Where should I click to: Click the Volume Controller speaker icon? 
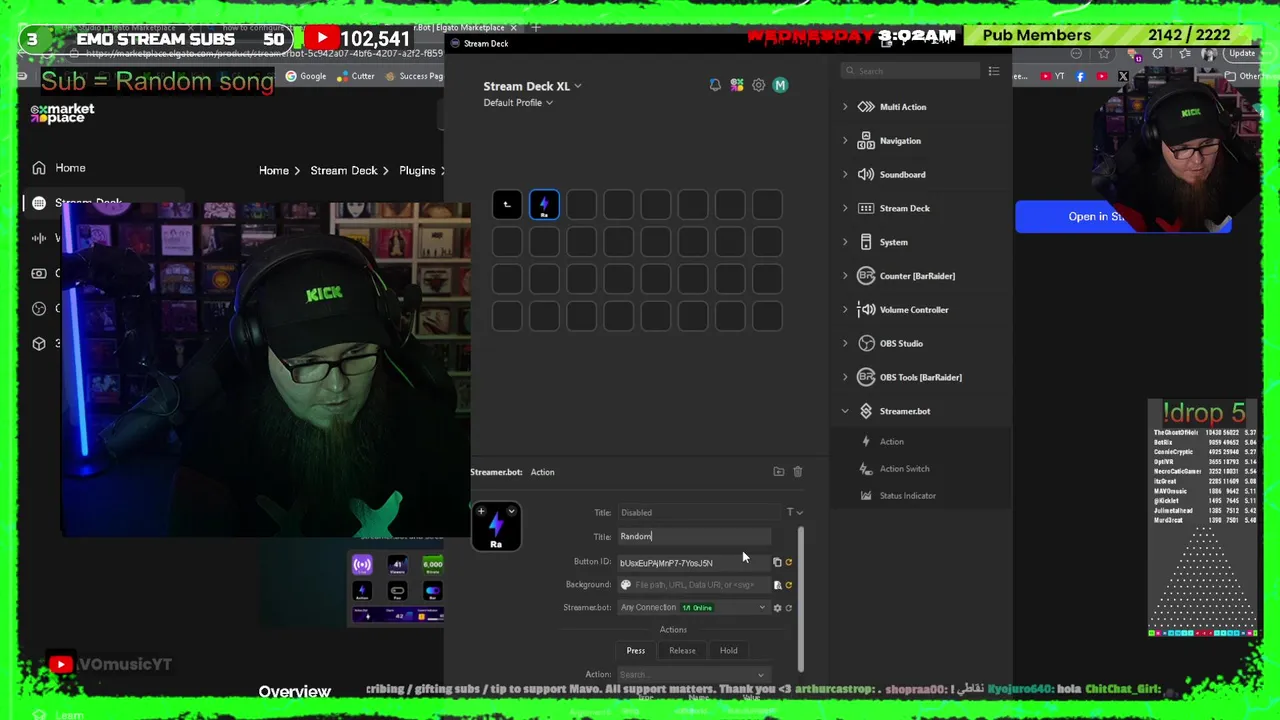click(x=866, y=310)
